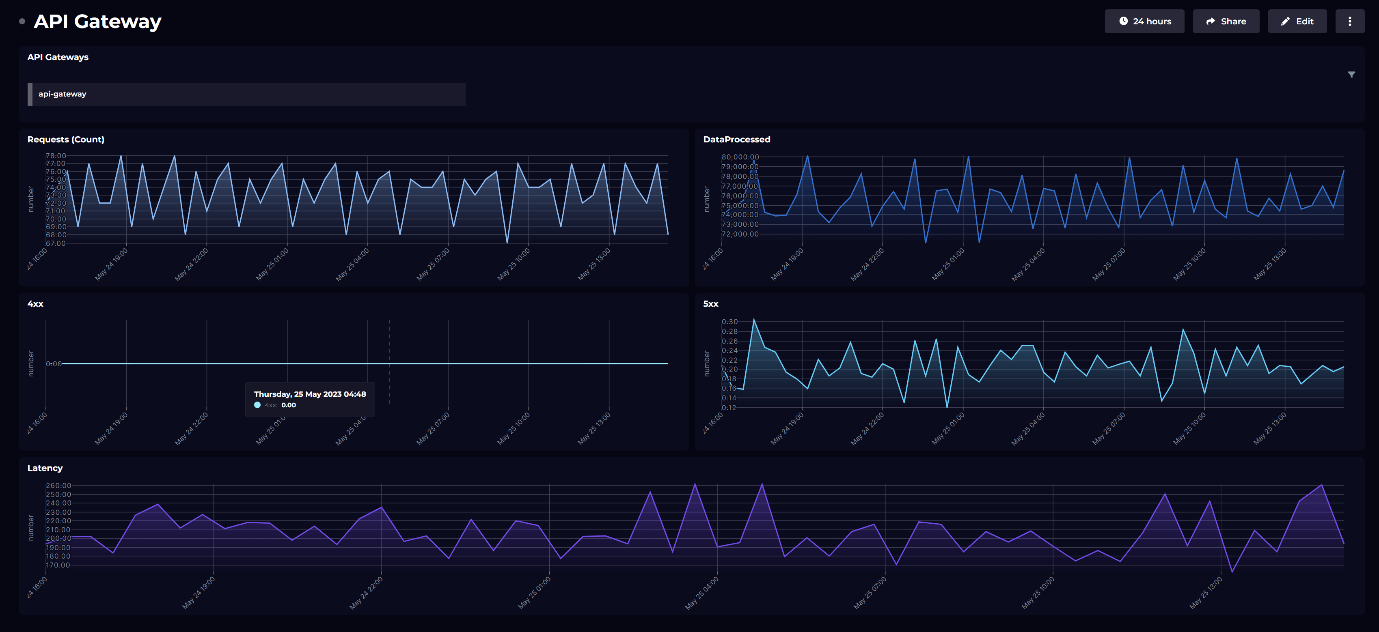This screenshot has height=632, width=1379.
Task: Click the highest peak on the Latency chart
Action: coord(696,482)
